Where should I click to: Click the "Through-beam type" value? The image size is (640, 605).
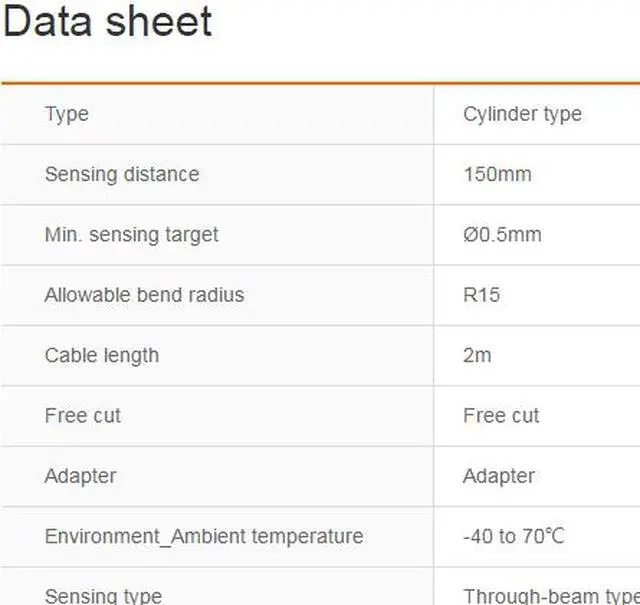pos(550,596)
